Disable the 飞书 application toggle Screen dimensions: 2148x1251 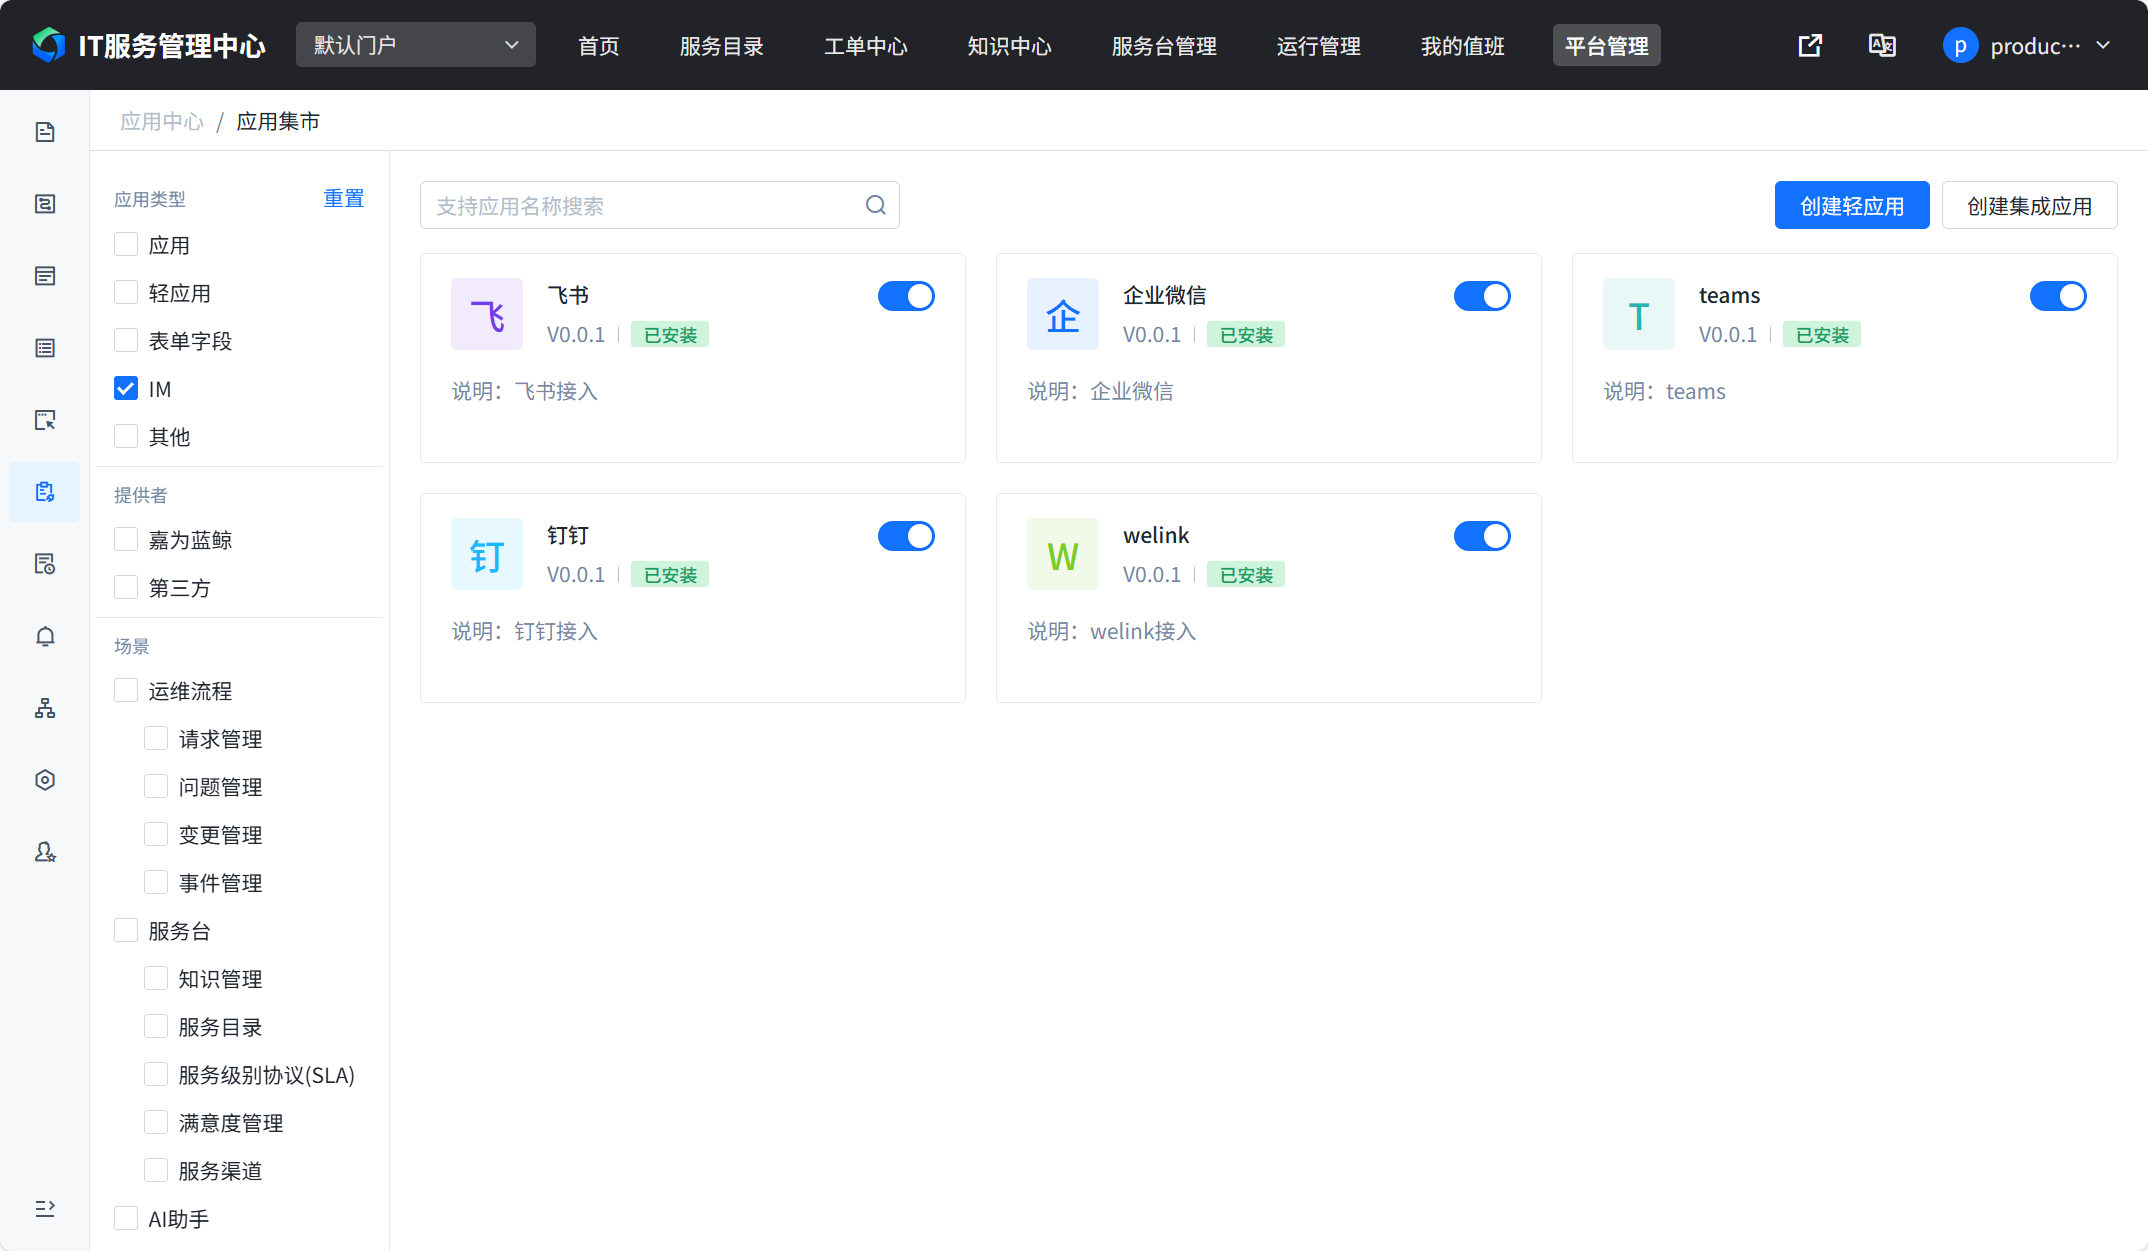coord(906,296)
